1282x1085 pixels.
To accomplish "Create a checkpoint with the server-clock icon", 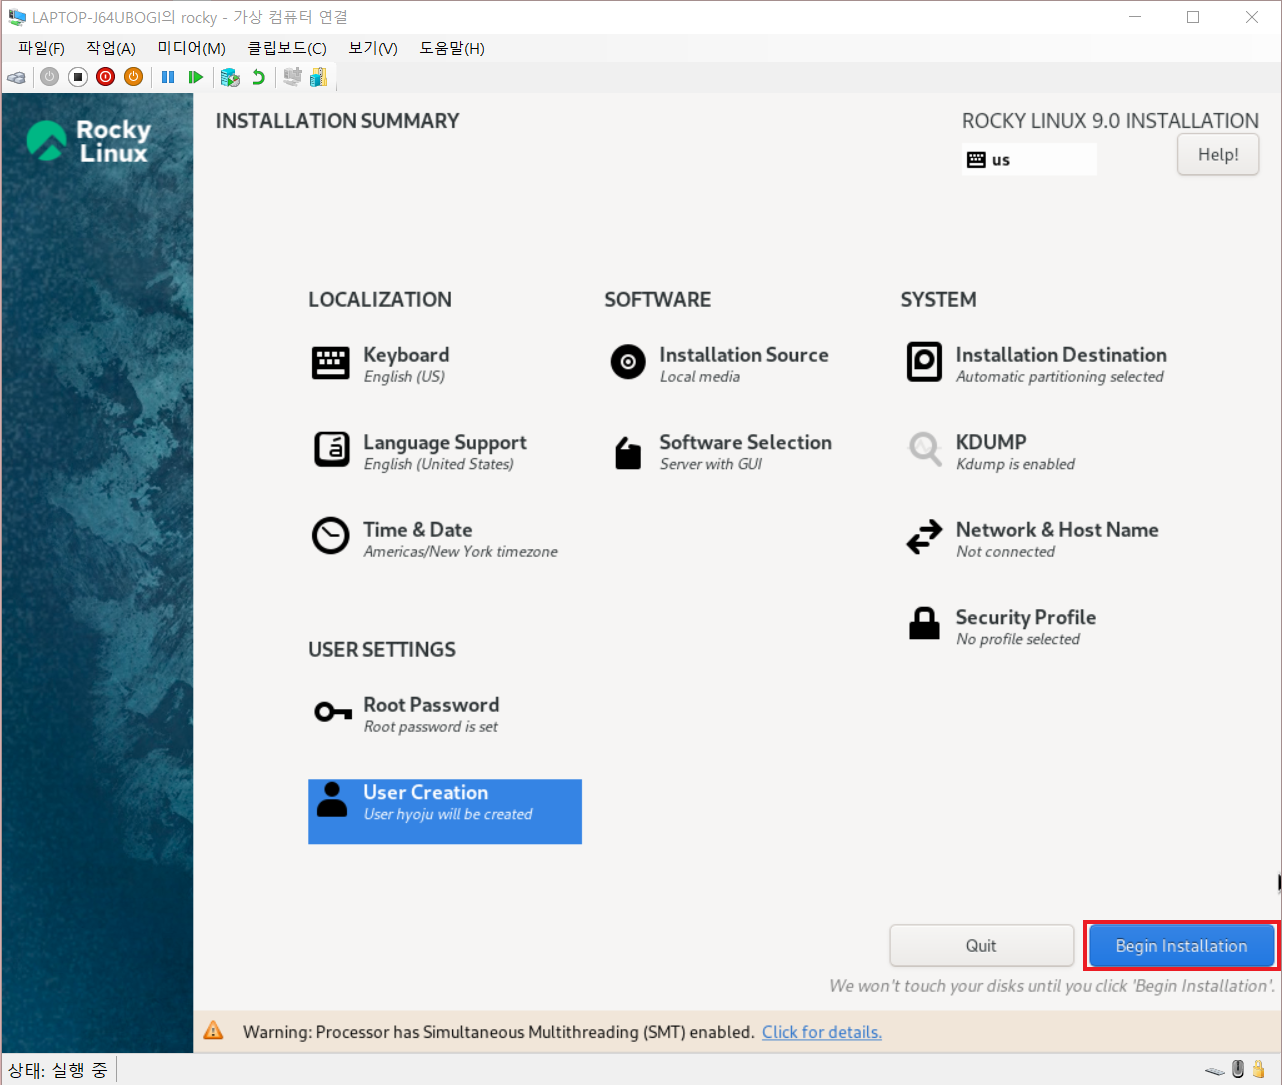I will coord(230,77).
